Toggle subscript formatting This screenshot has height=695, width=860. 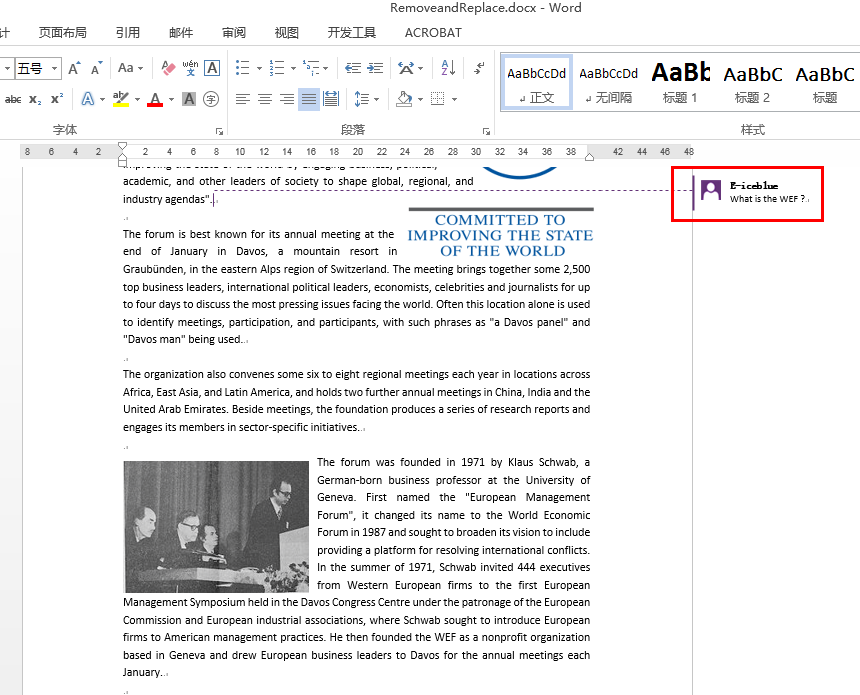click(35, 99)
